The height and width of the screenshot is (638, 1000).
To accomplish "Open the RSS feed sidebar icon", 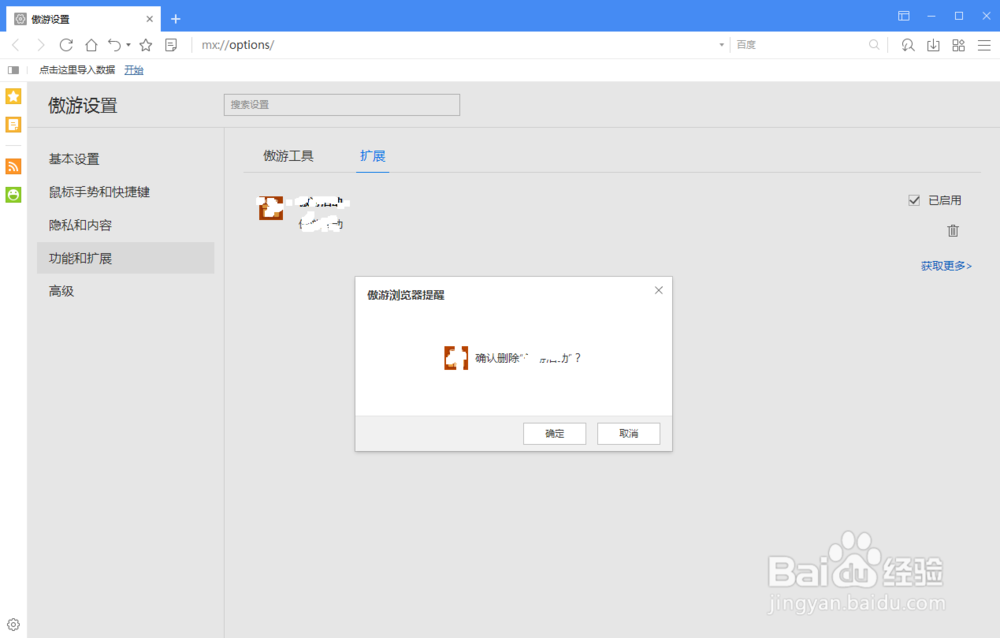I will point(13,167).
